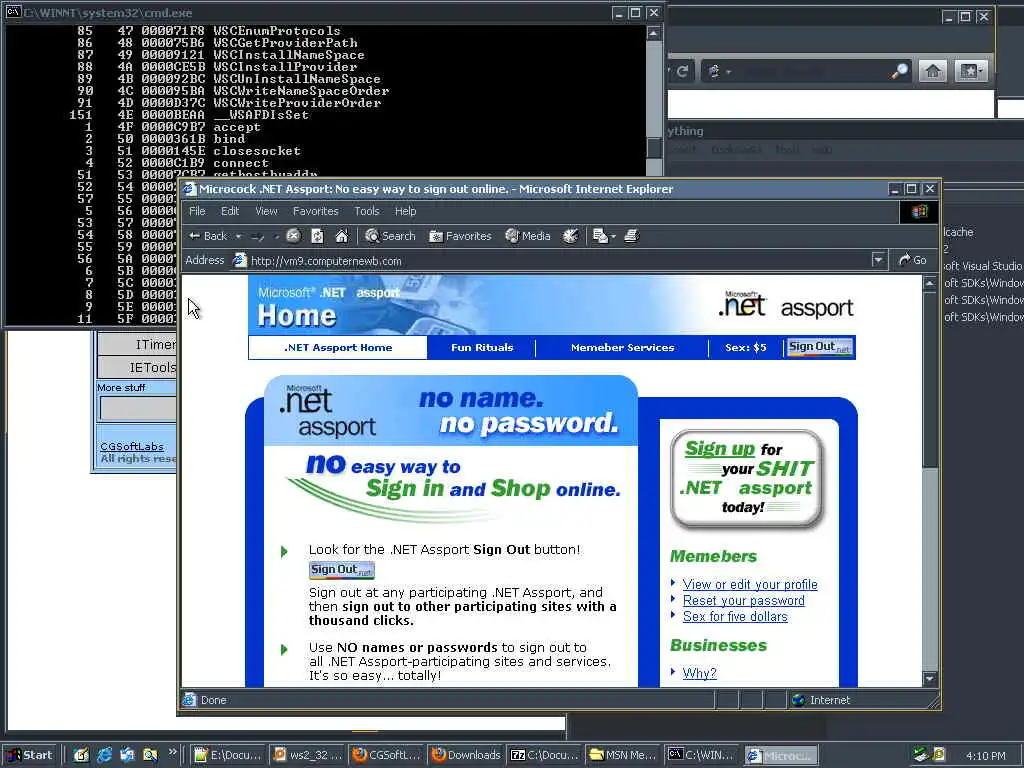Open the File menu in Internet Explorer
The height and width of the screenshot is (768, 1024).
197,211
